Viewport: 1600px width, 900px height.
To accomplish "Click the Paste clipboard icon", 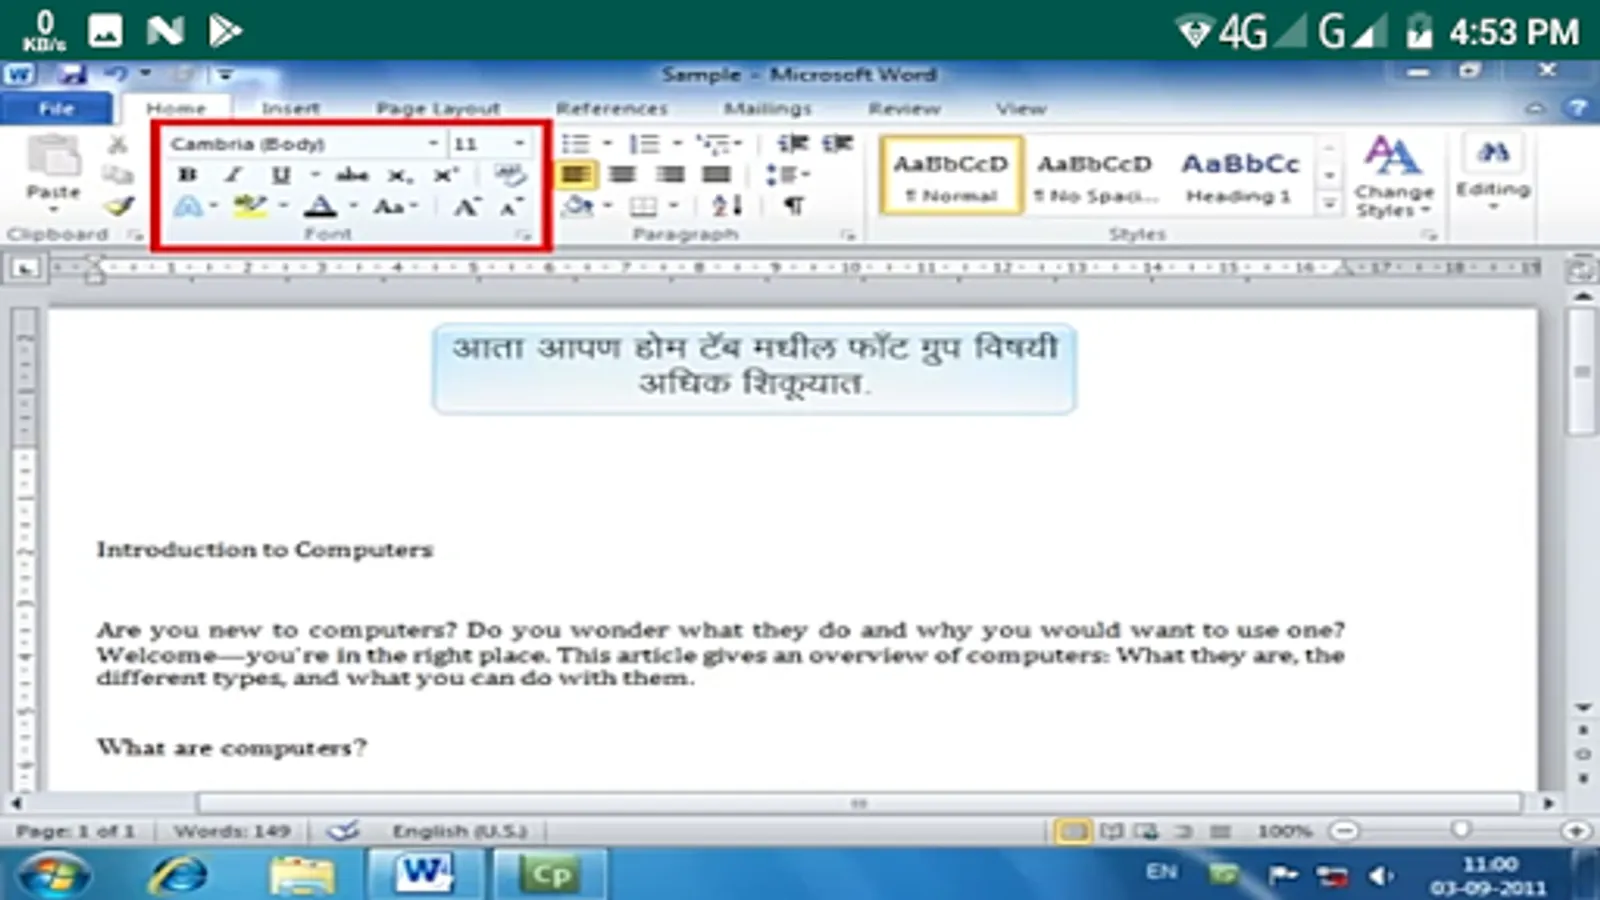I will (53, 158).
